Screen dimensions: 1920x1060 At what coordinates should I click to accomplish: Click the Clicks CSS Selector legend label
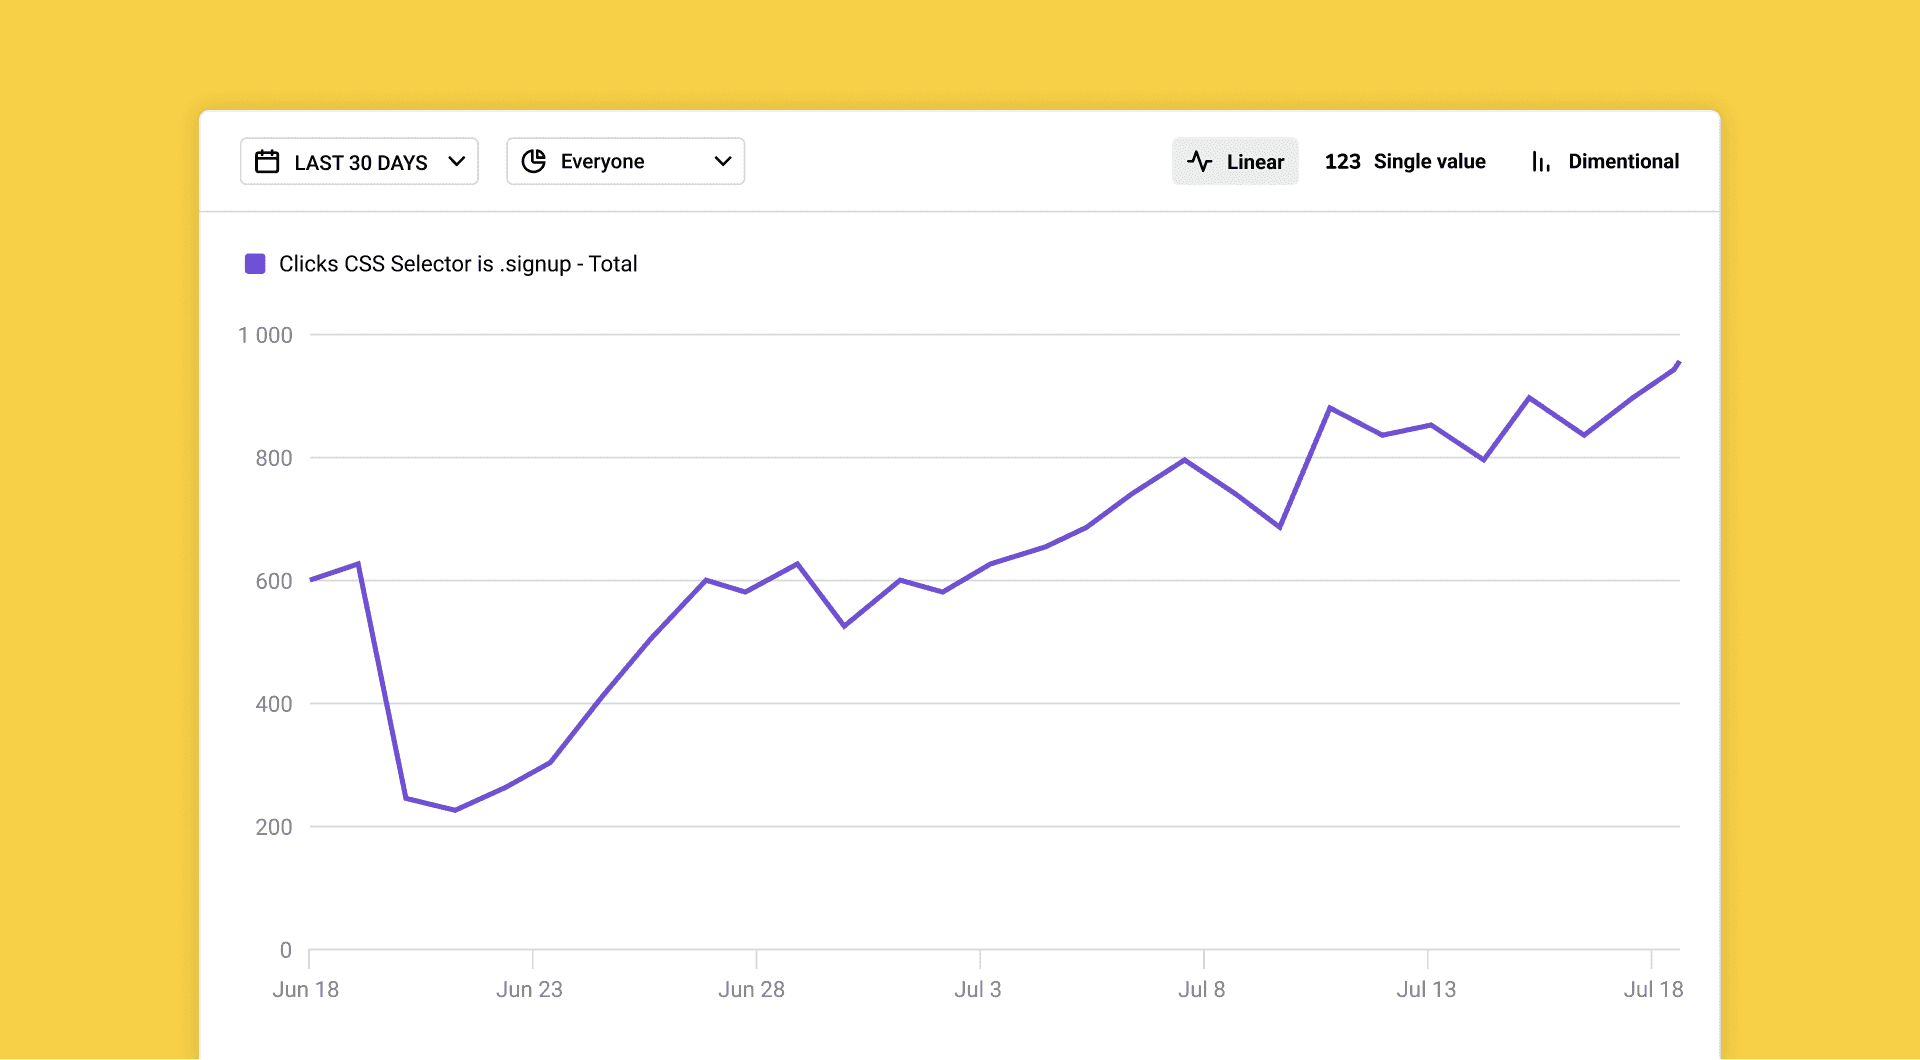[x=458, y=264]
